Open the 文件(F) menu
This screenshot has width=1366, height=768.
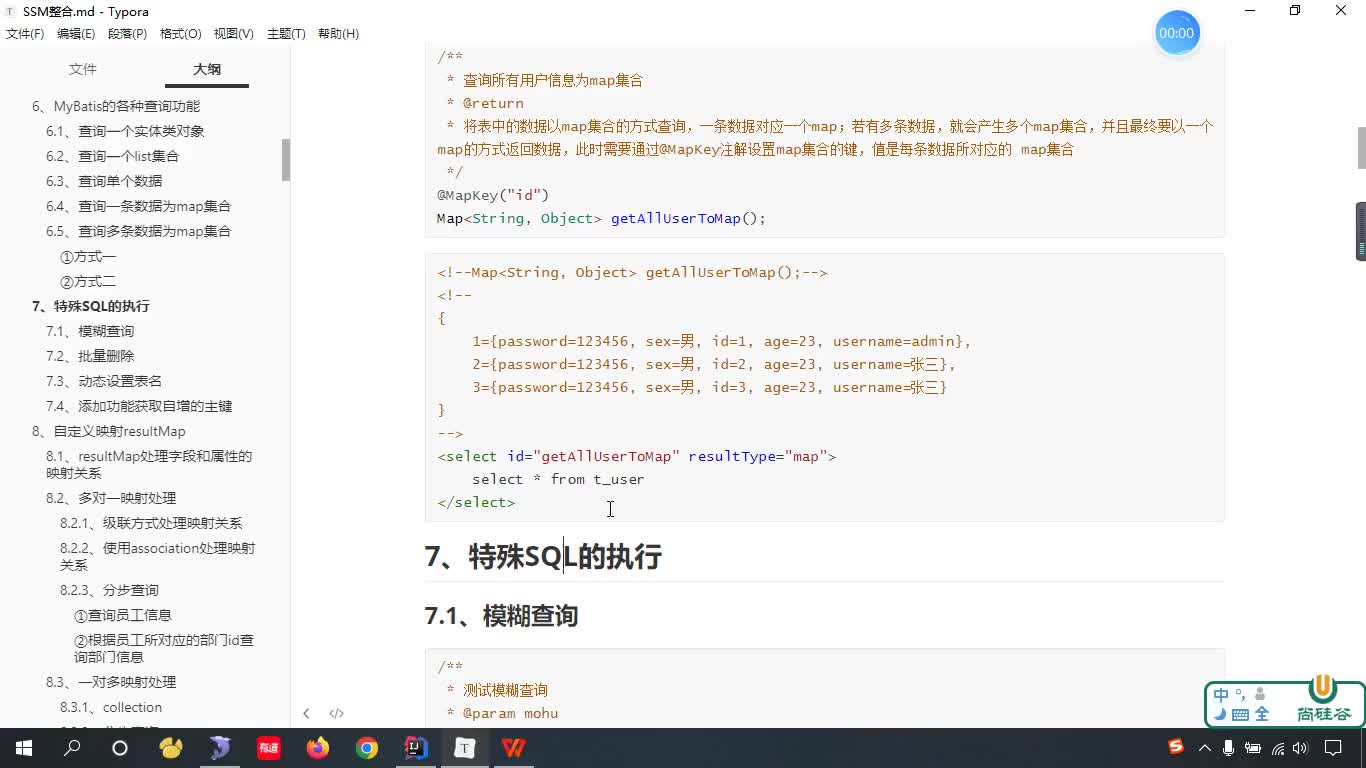pyautogui.click(x=25, y=34)
